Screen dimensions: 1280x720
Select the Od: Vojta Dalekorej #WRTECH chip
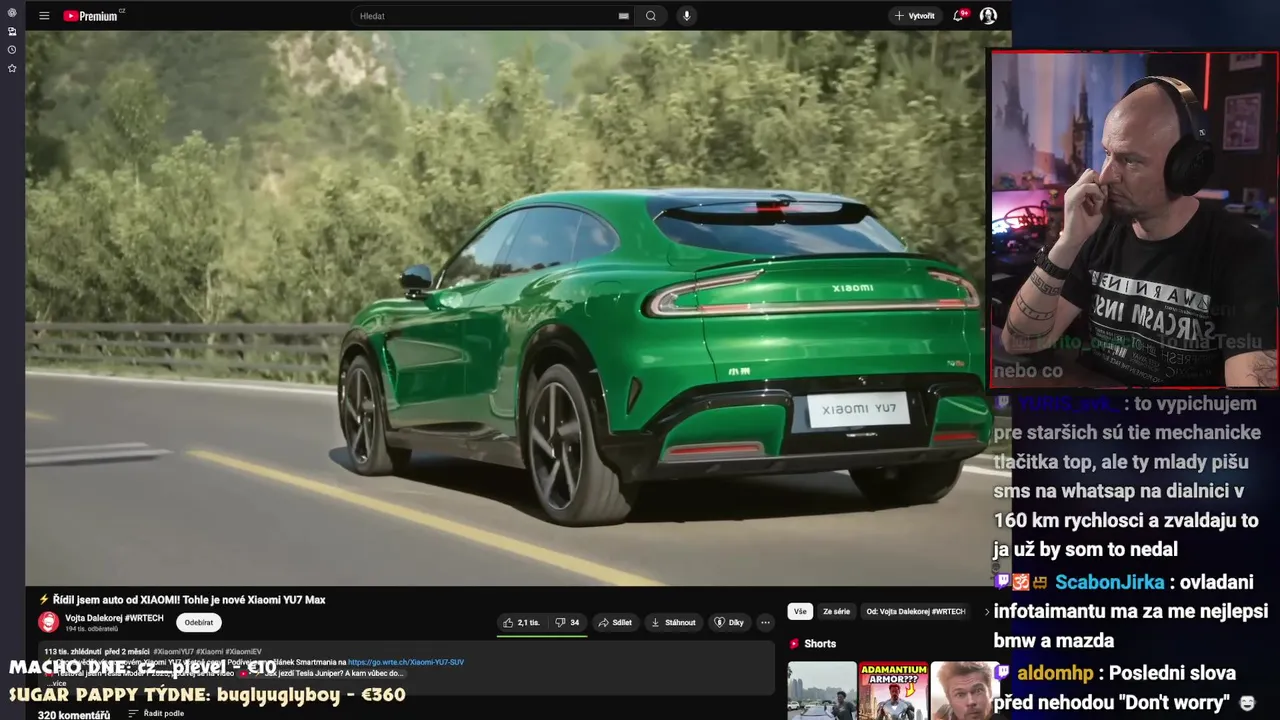click(916, 611)
